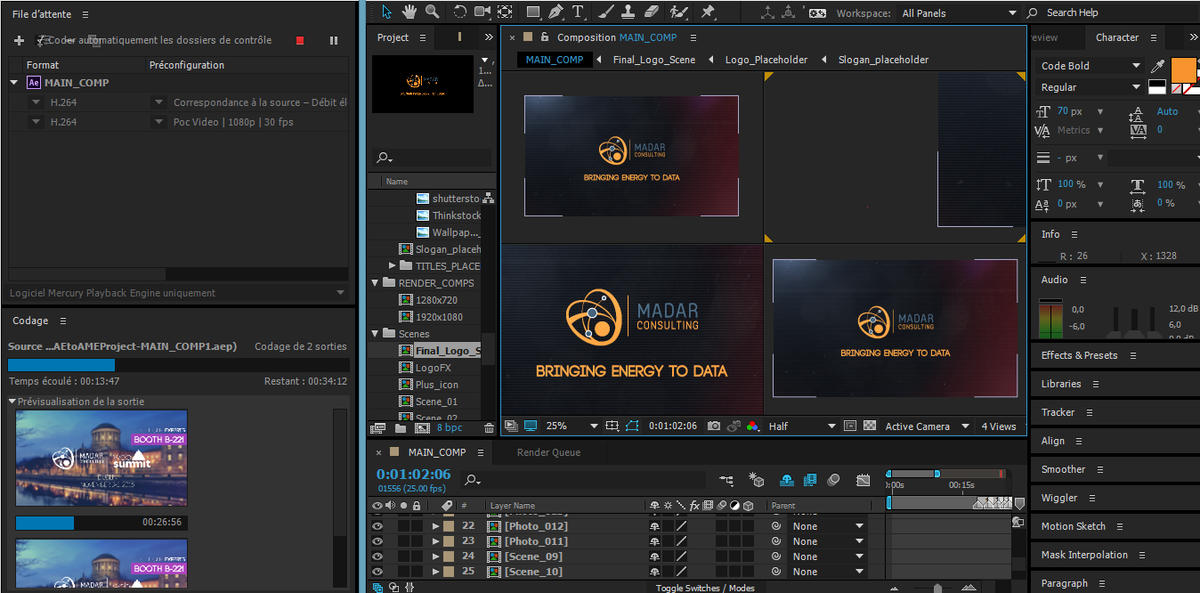
Task: Click the timeline layer search field
Action: pyautogui.click(x=585, y=481)
